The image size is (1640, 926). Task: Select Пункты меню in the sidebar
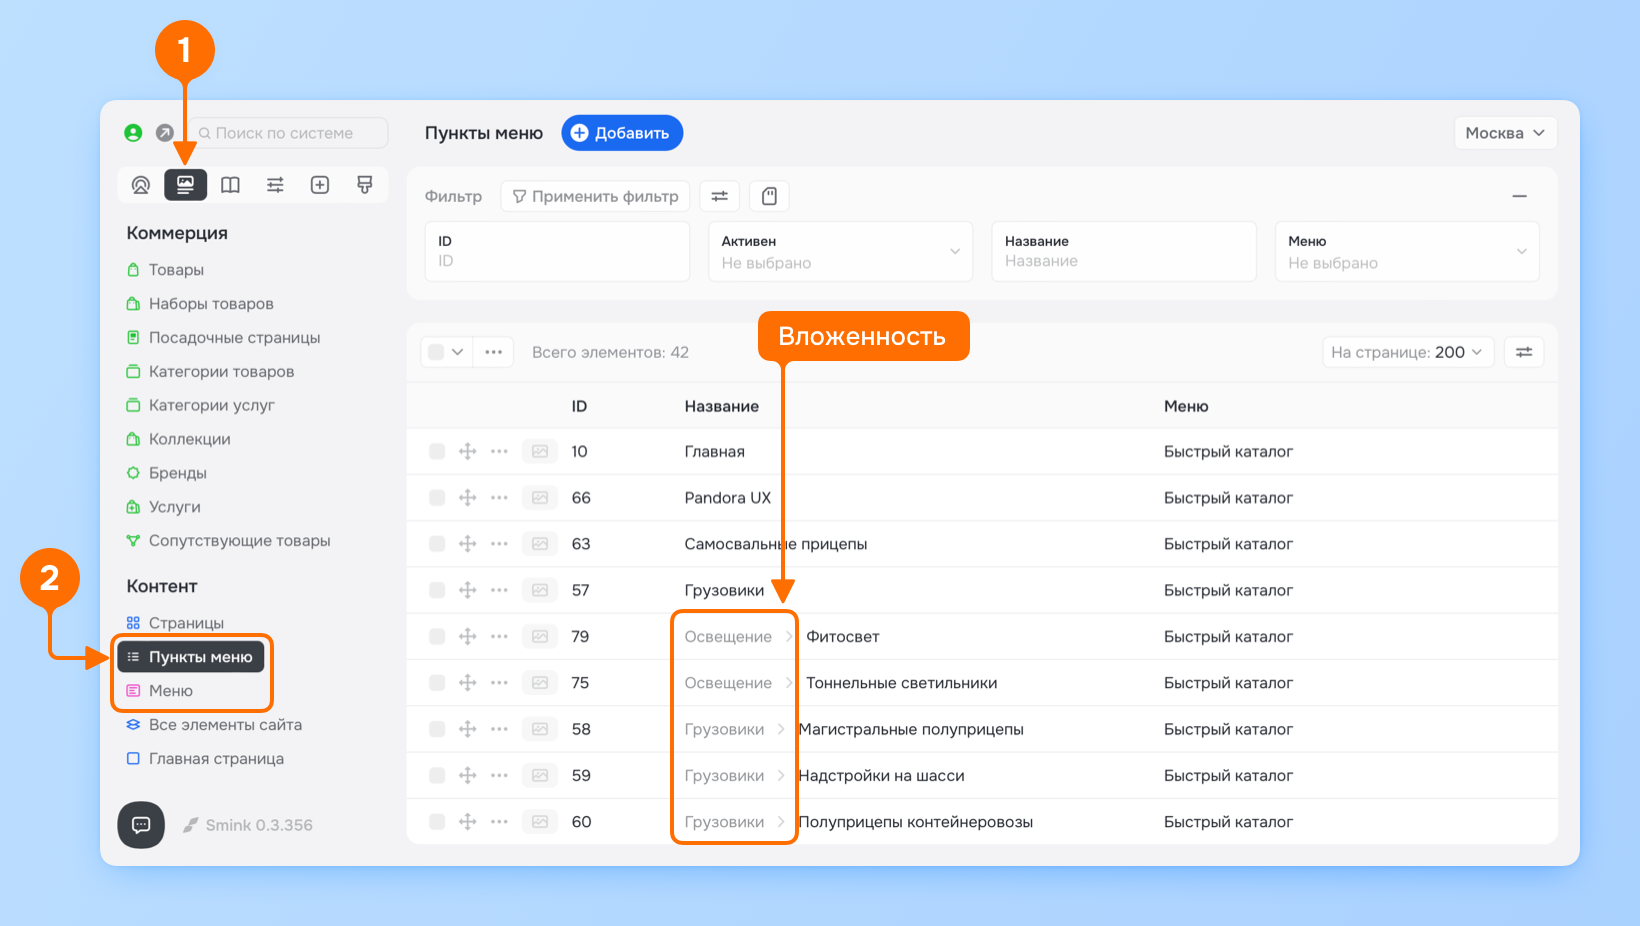pyautogui.click(x=191, y=657)
